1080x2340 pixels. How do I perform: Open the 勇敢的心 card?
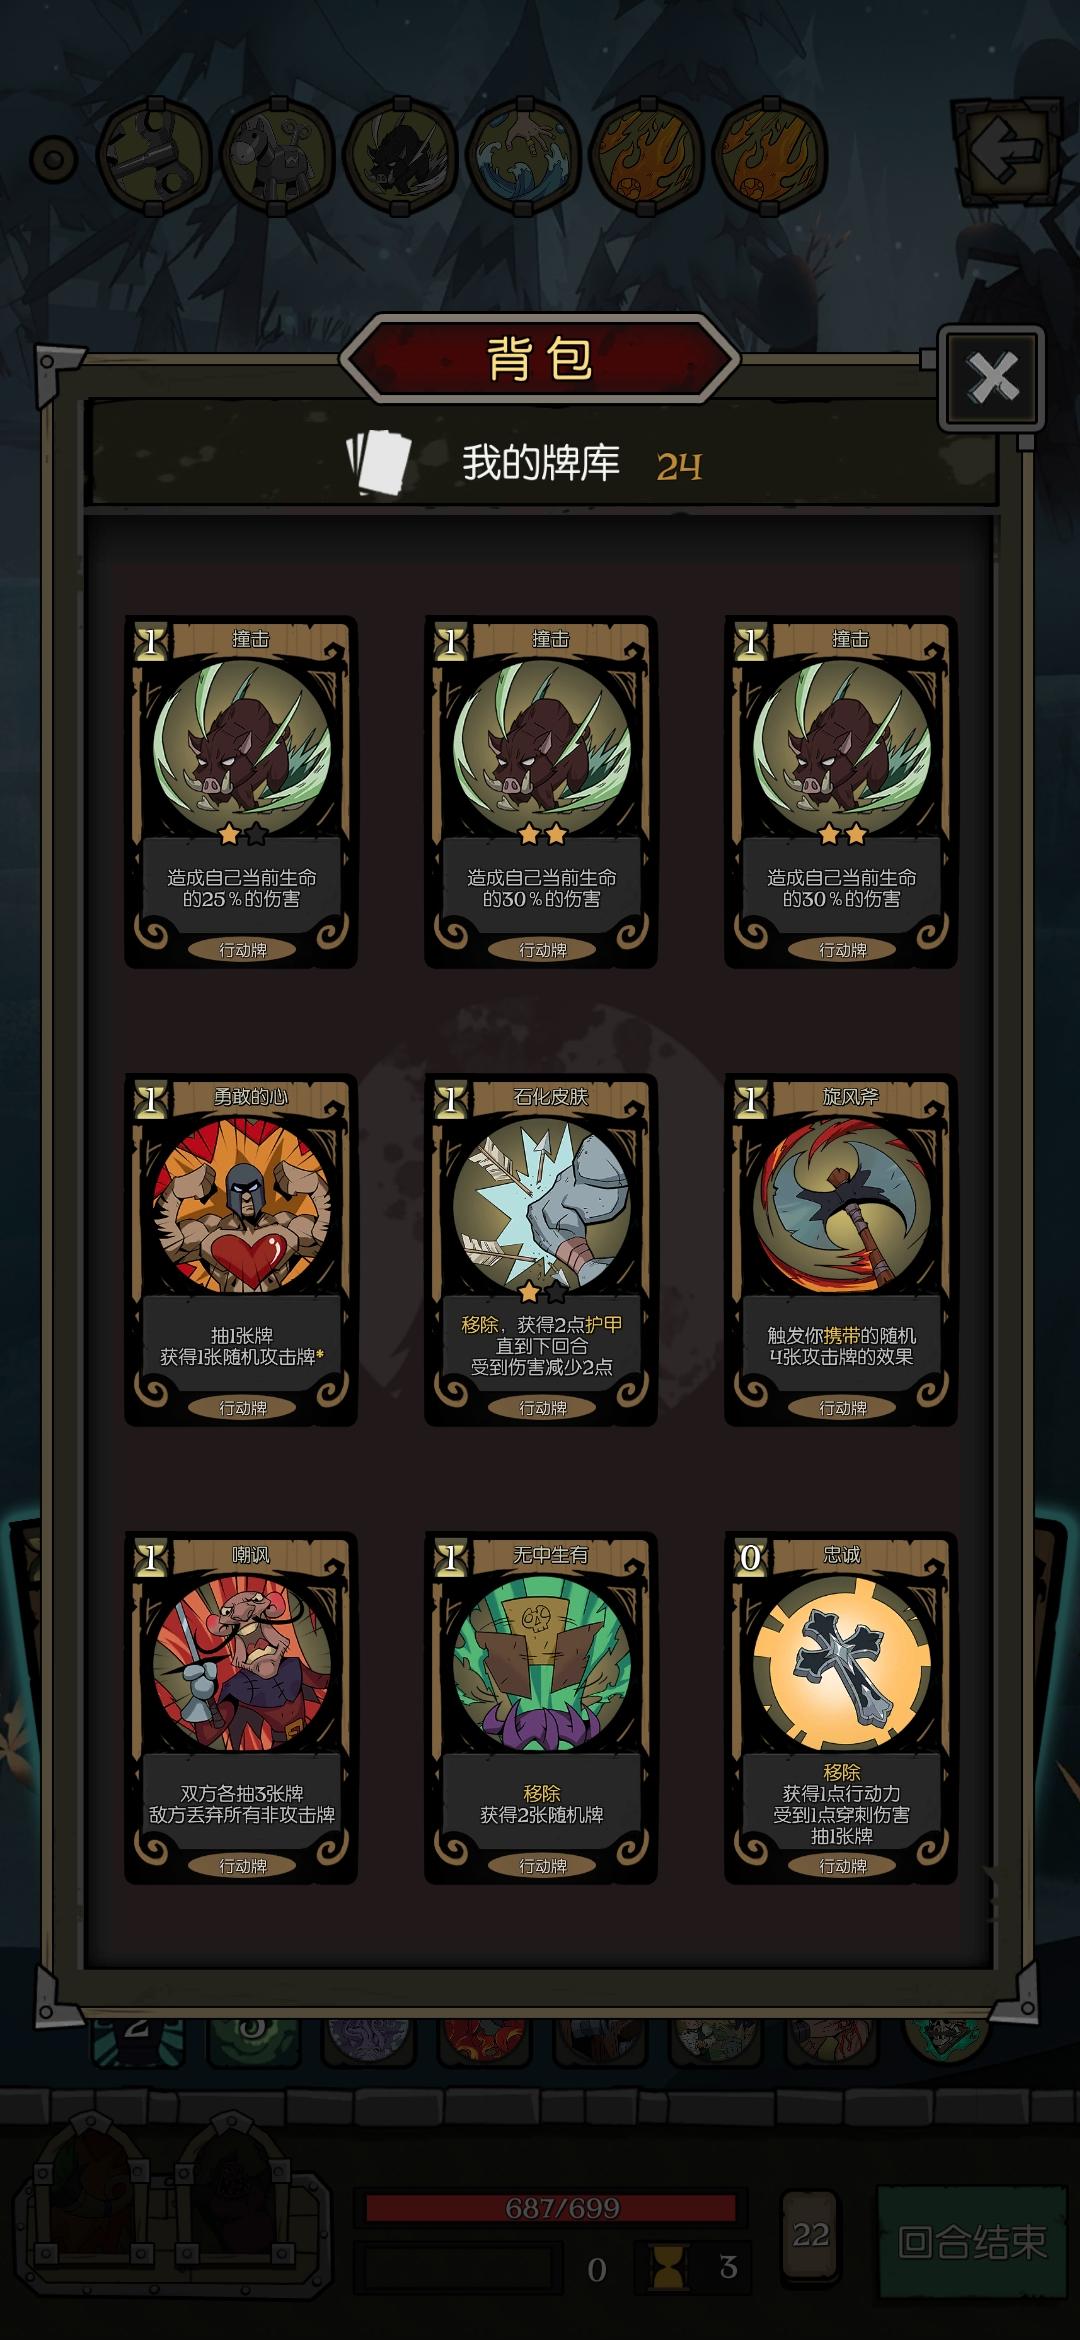point(241,1250)
